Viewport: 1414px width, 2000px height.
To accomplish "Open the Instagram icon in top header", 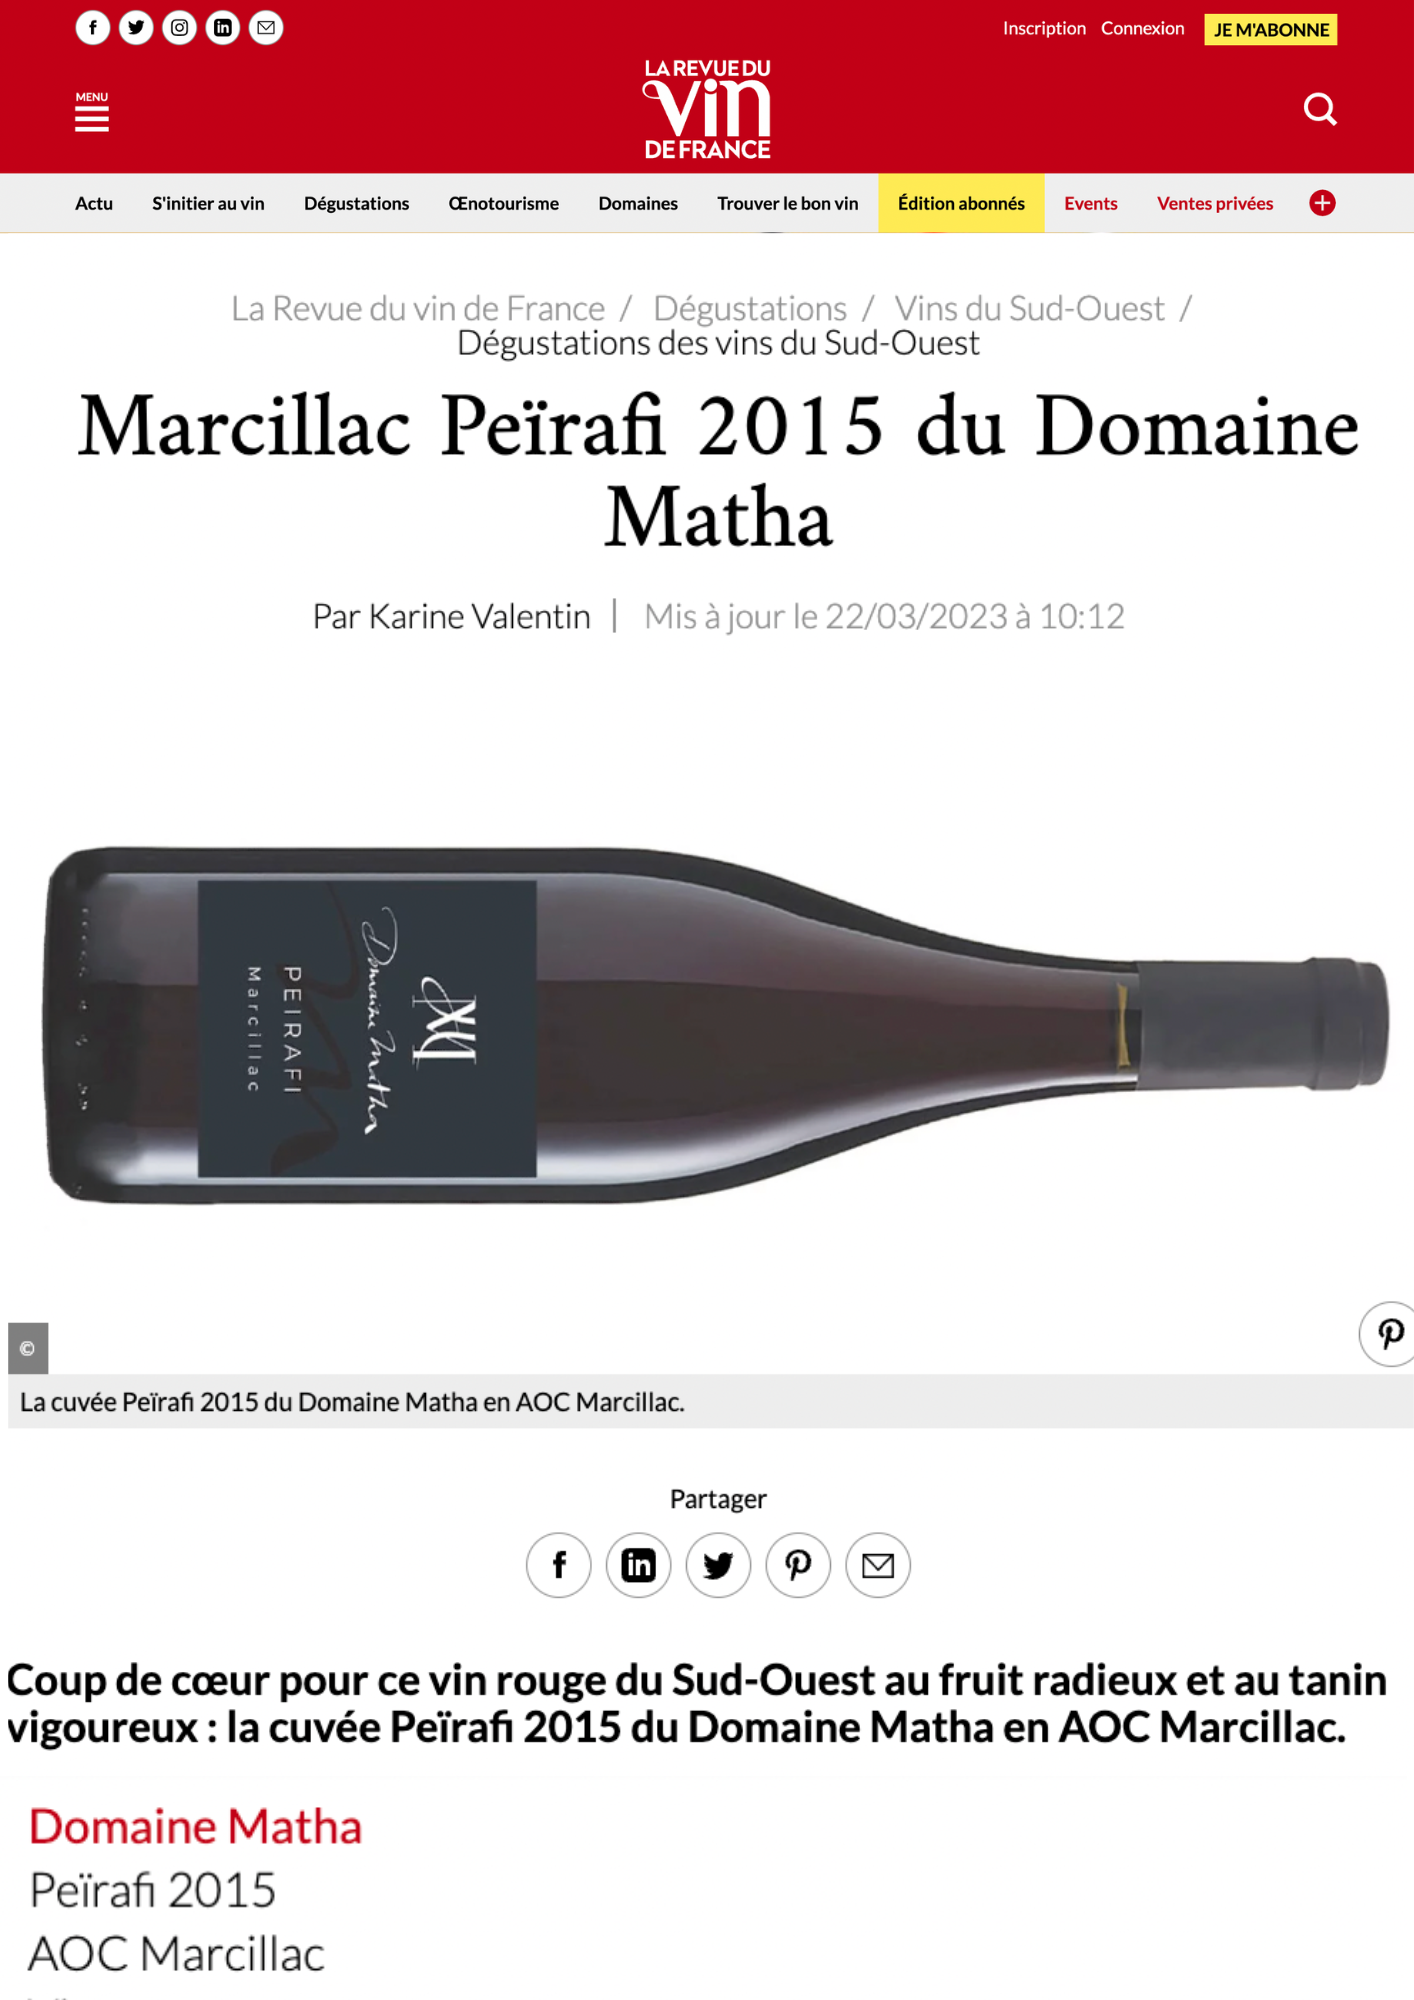I will point(180,28).
